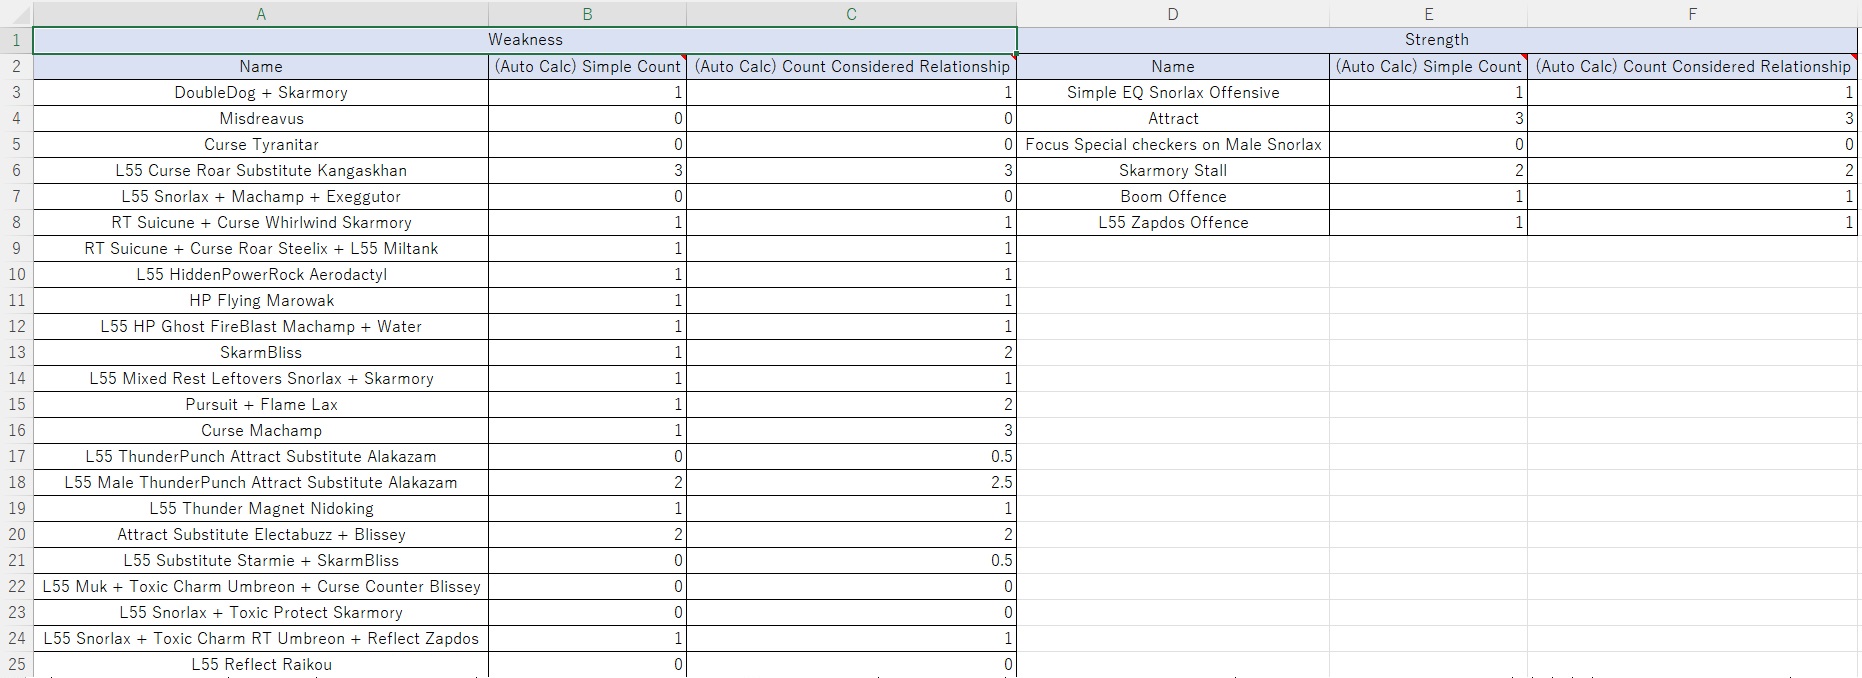Click the Pursuit + Flame Lax cell
The image size is (1862, 678).
[261, 404]
